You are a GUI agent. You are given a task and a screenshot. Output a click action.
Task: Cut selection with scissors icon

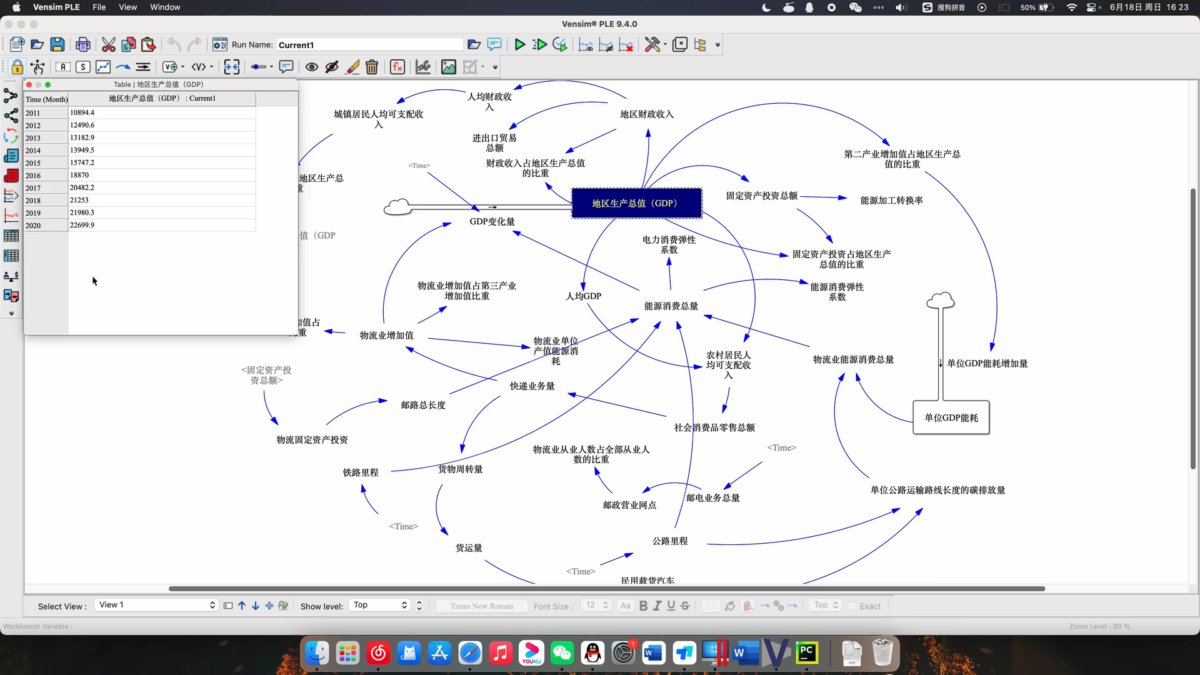point(108,44)
